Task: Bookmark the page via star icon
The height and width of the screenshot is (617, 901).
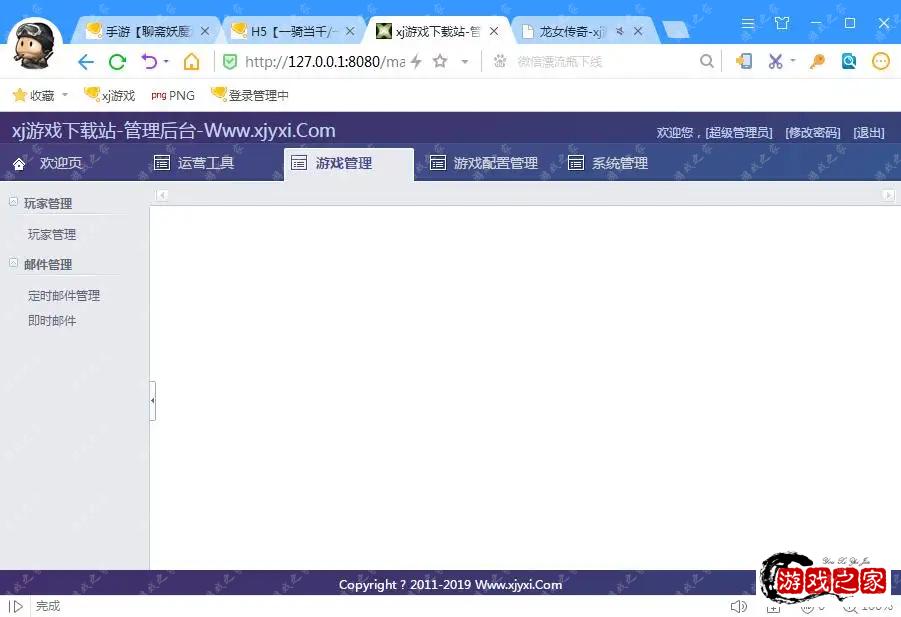Action: point(440,61)
